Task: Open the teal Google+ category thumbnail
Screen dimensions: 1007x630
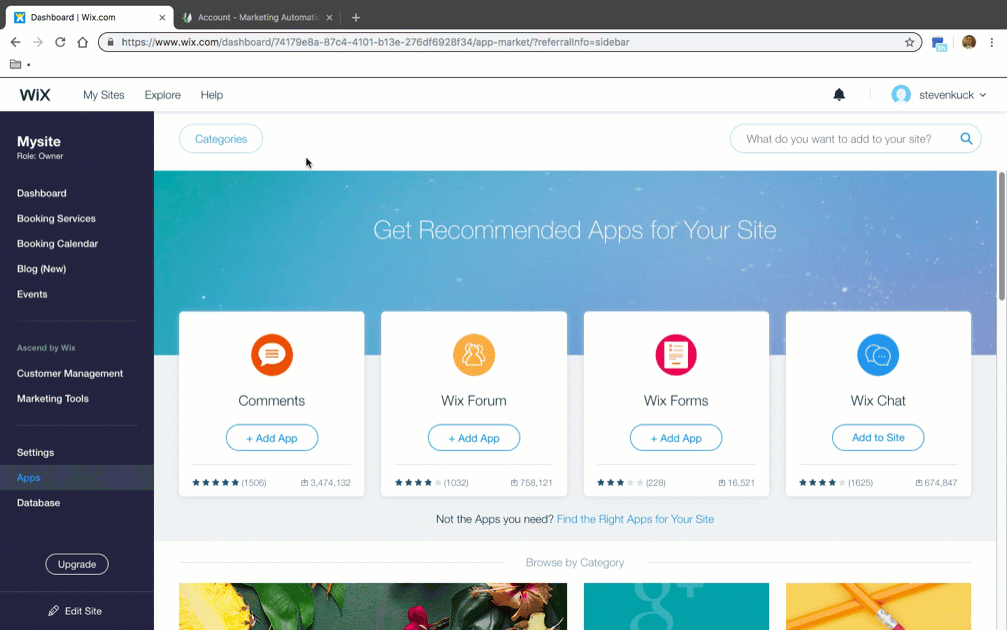Action: [x=676, y=606]
